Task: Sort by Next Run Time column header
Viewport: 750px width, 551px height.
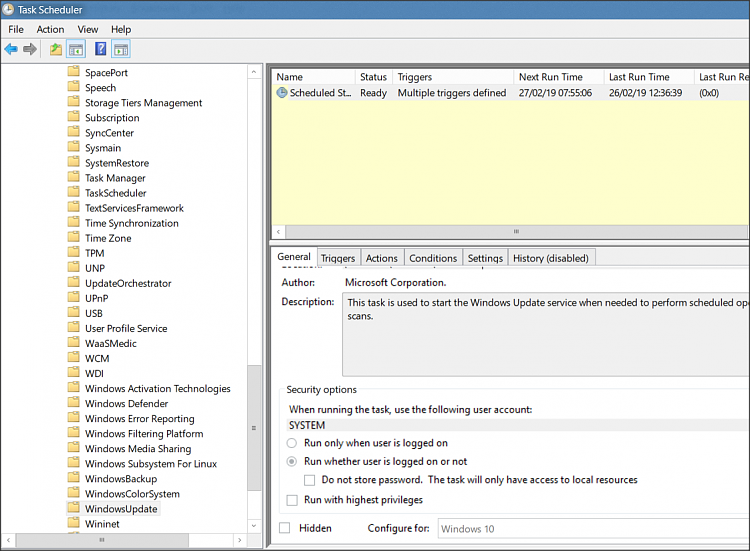Action: point(559,77)
